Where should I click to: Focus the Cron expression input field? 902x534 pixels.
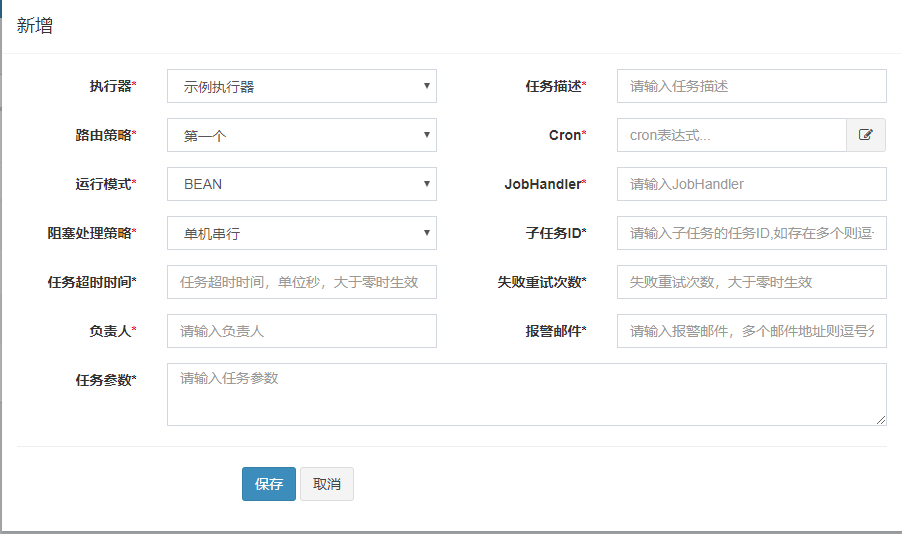tap(732, 135)
